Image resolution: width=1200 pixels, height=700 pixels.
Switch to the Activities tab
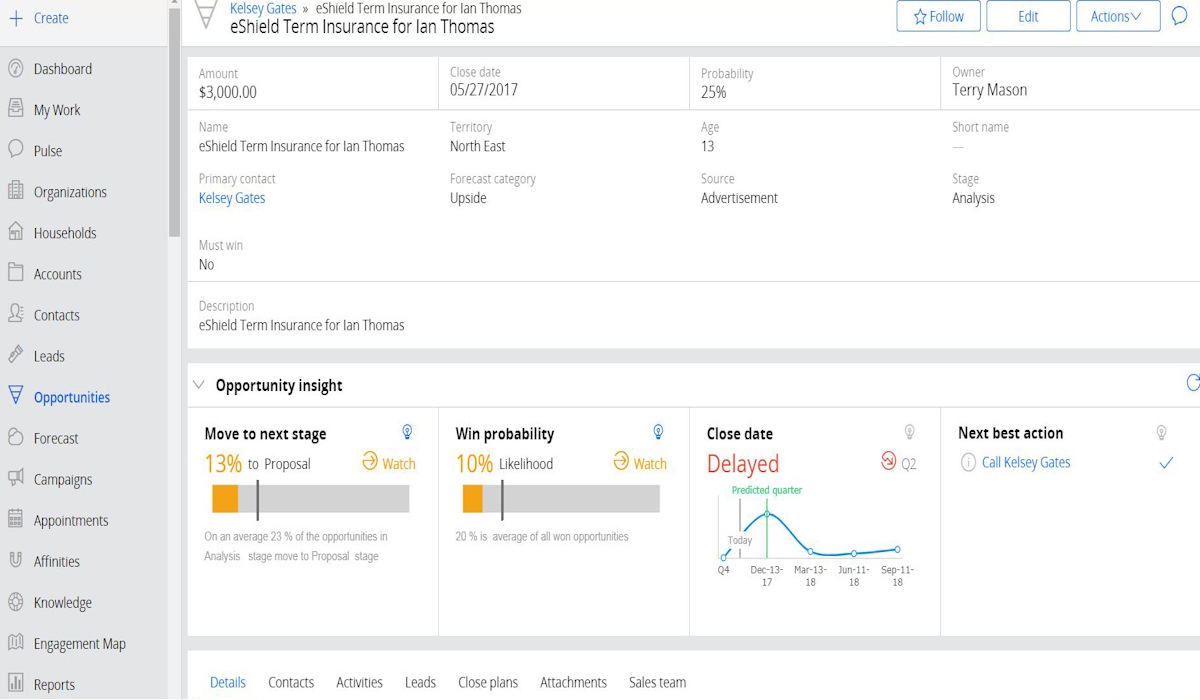tap(359, 682)
